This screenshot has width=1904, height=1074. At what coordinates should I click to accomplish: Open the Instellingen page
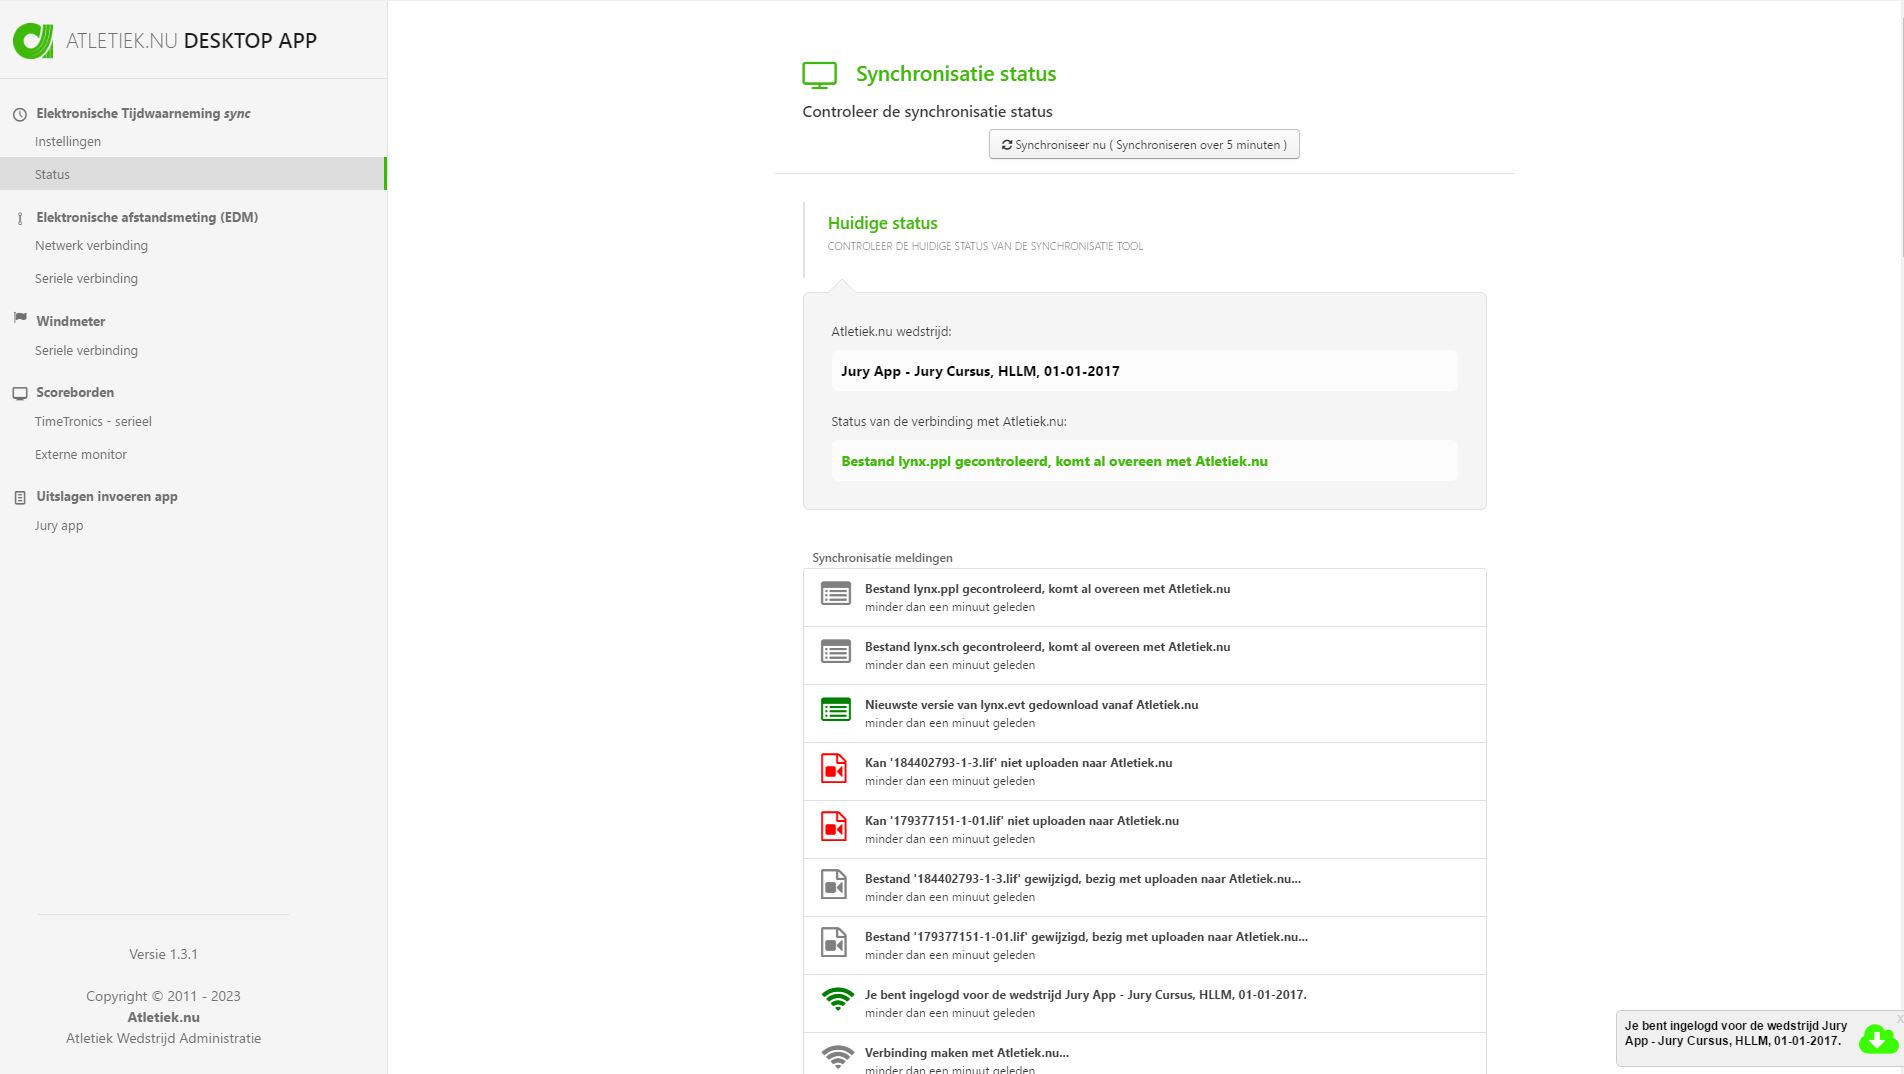click(67, 141)
